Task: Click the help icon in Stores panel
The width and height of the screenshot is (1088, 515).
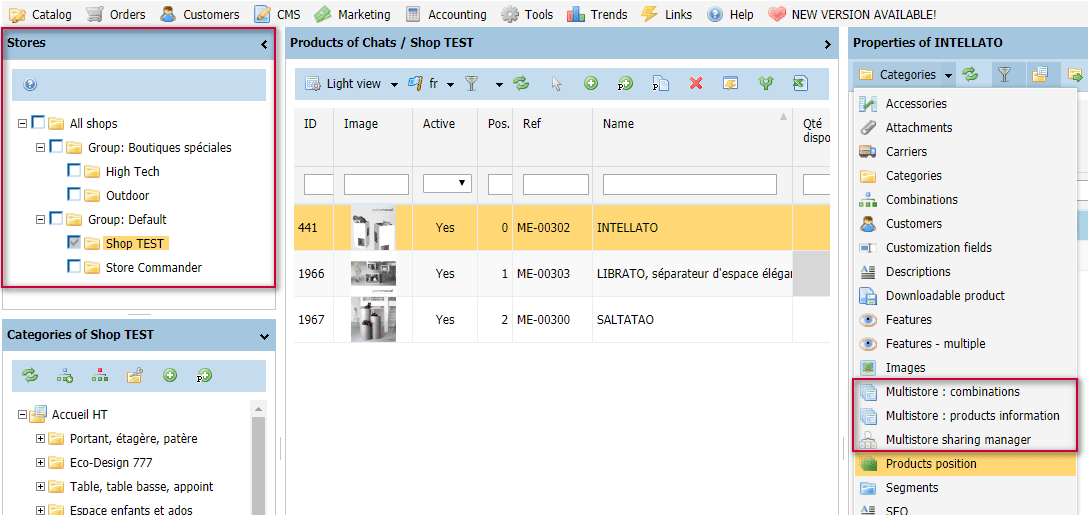Action: tap(30, 85)
